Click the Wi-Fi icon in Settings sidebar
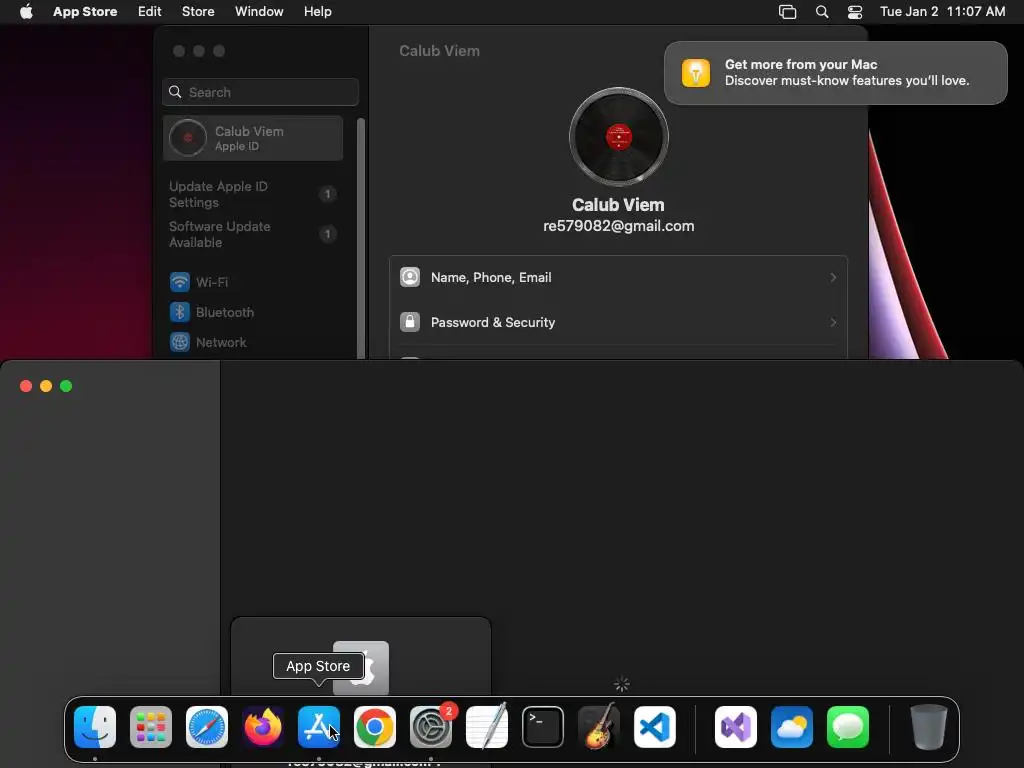 coord(180,282)
